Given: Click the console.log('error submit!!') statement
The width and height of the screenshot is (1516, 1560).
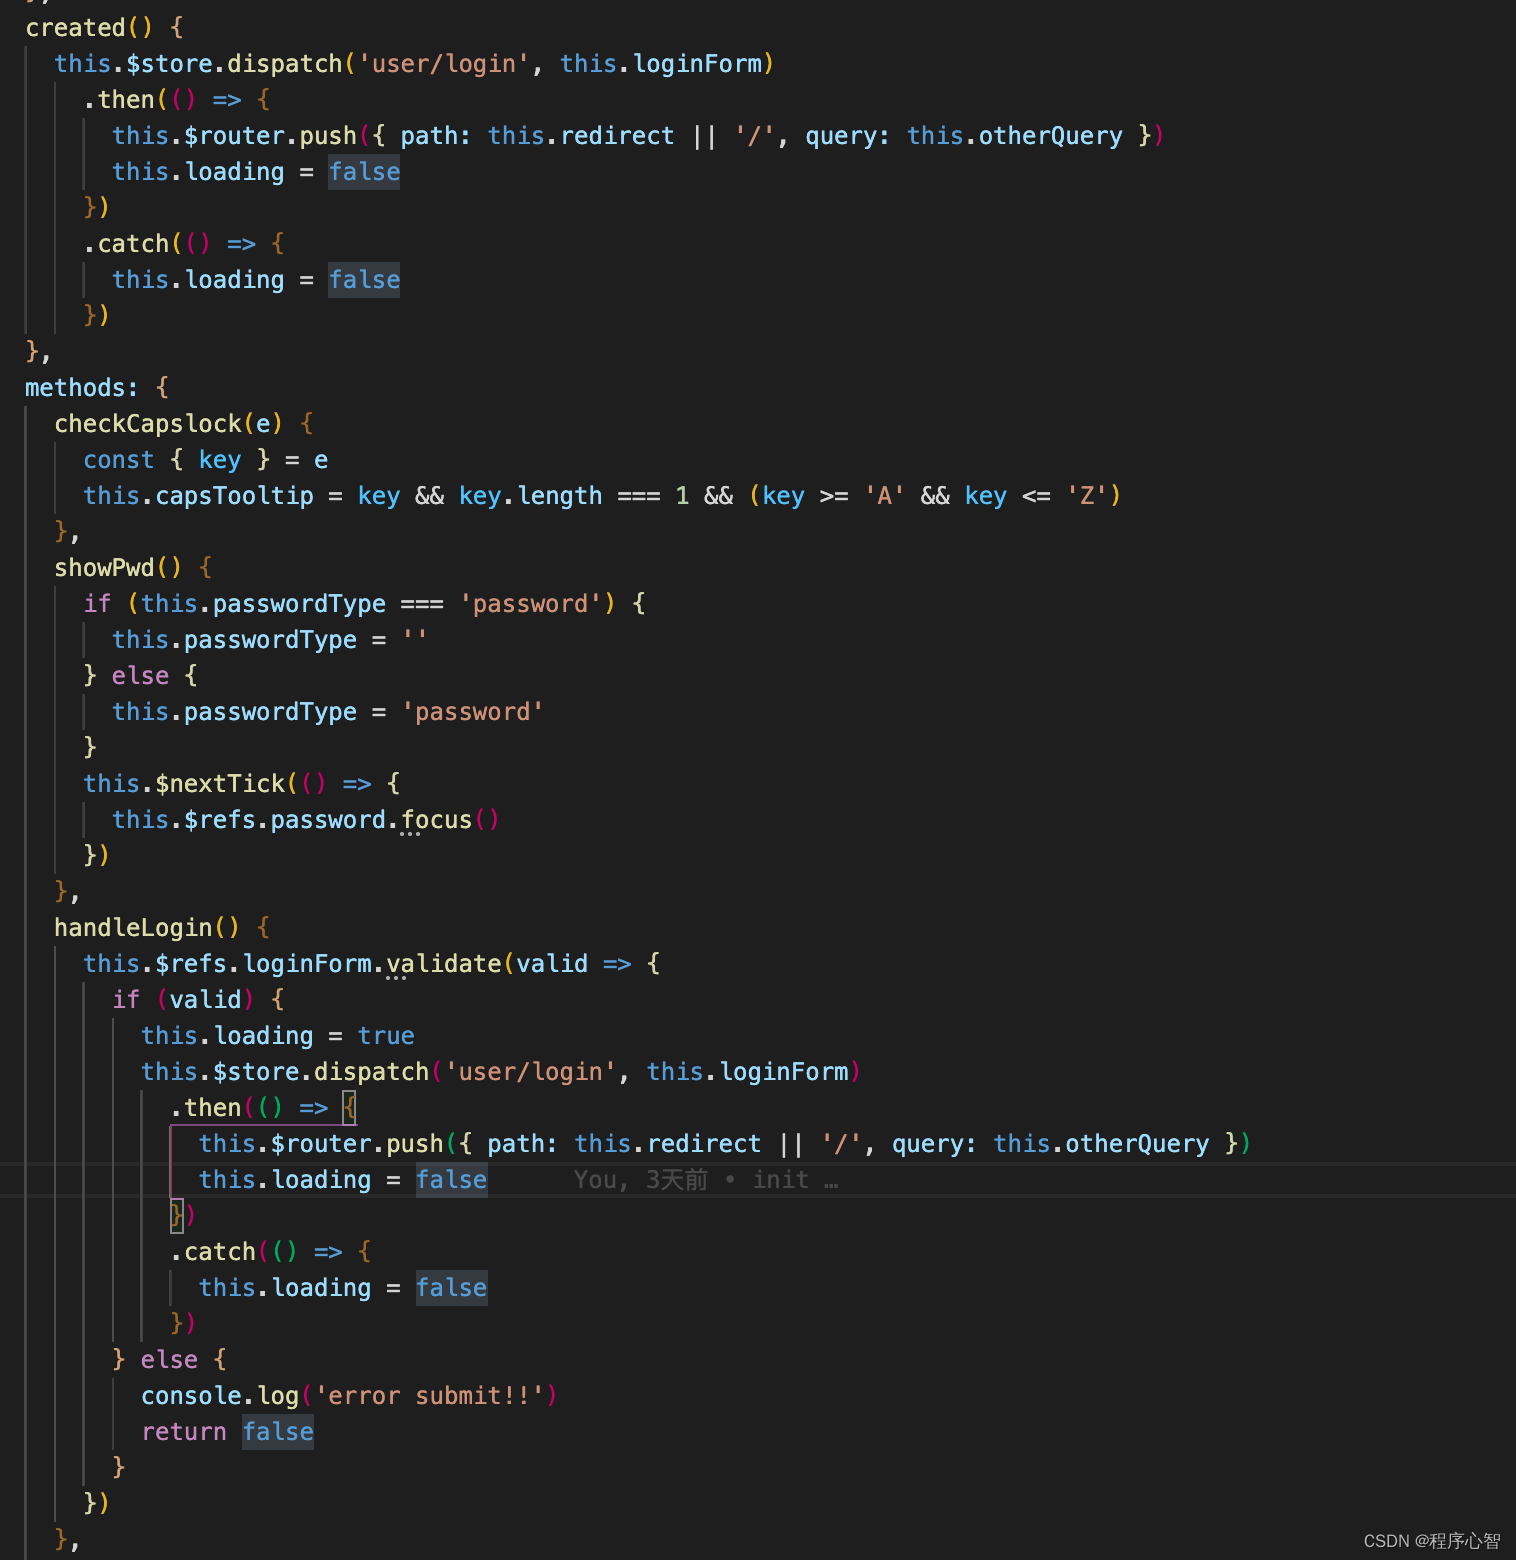Looking at the screenshot, I should [348, 1395].
